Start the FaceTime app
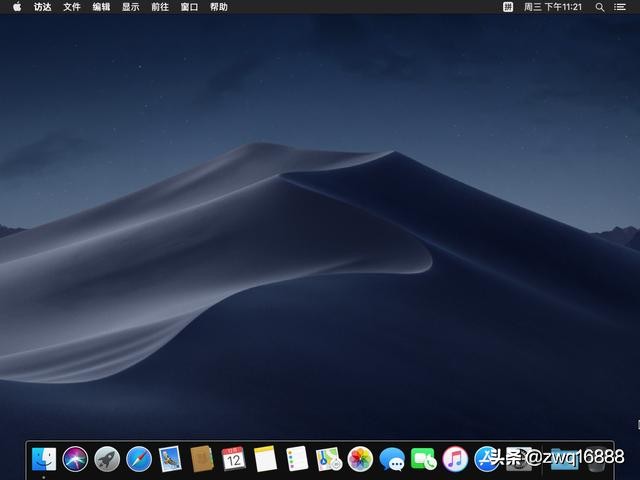 pos(423,459)
